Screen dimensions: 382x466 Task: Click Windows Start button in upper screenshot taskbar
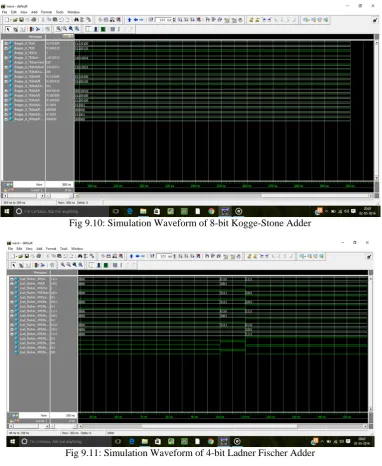[6, 211]
